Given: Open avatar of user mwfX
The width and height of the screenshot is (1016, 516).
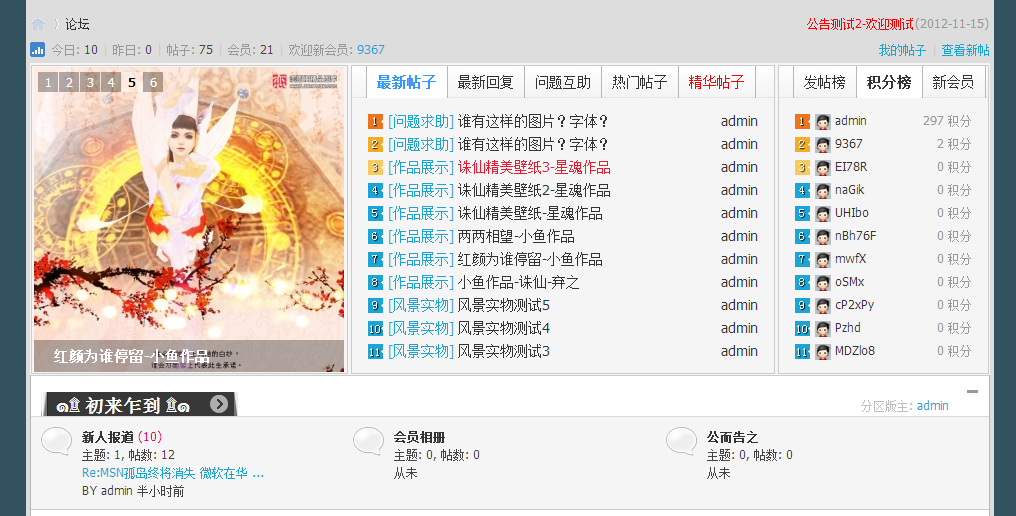Looking at the screenshot, I should click(823, 259).
